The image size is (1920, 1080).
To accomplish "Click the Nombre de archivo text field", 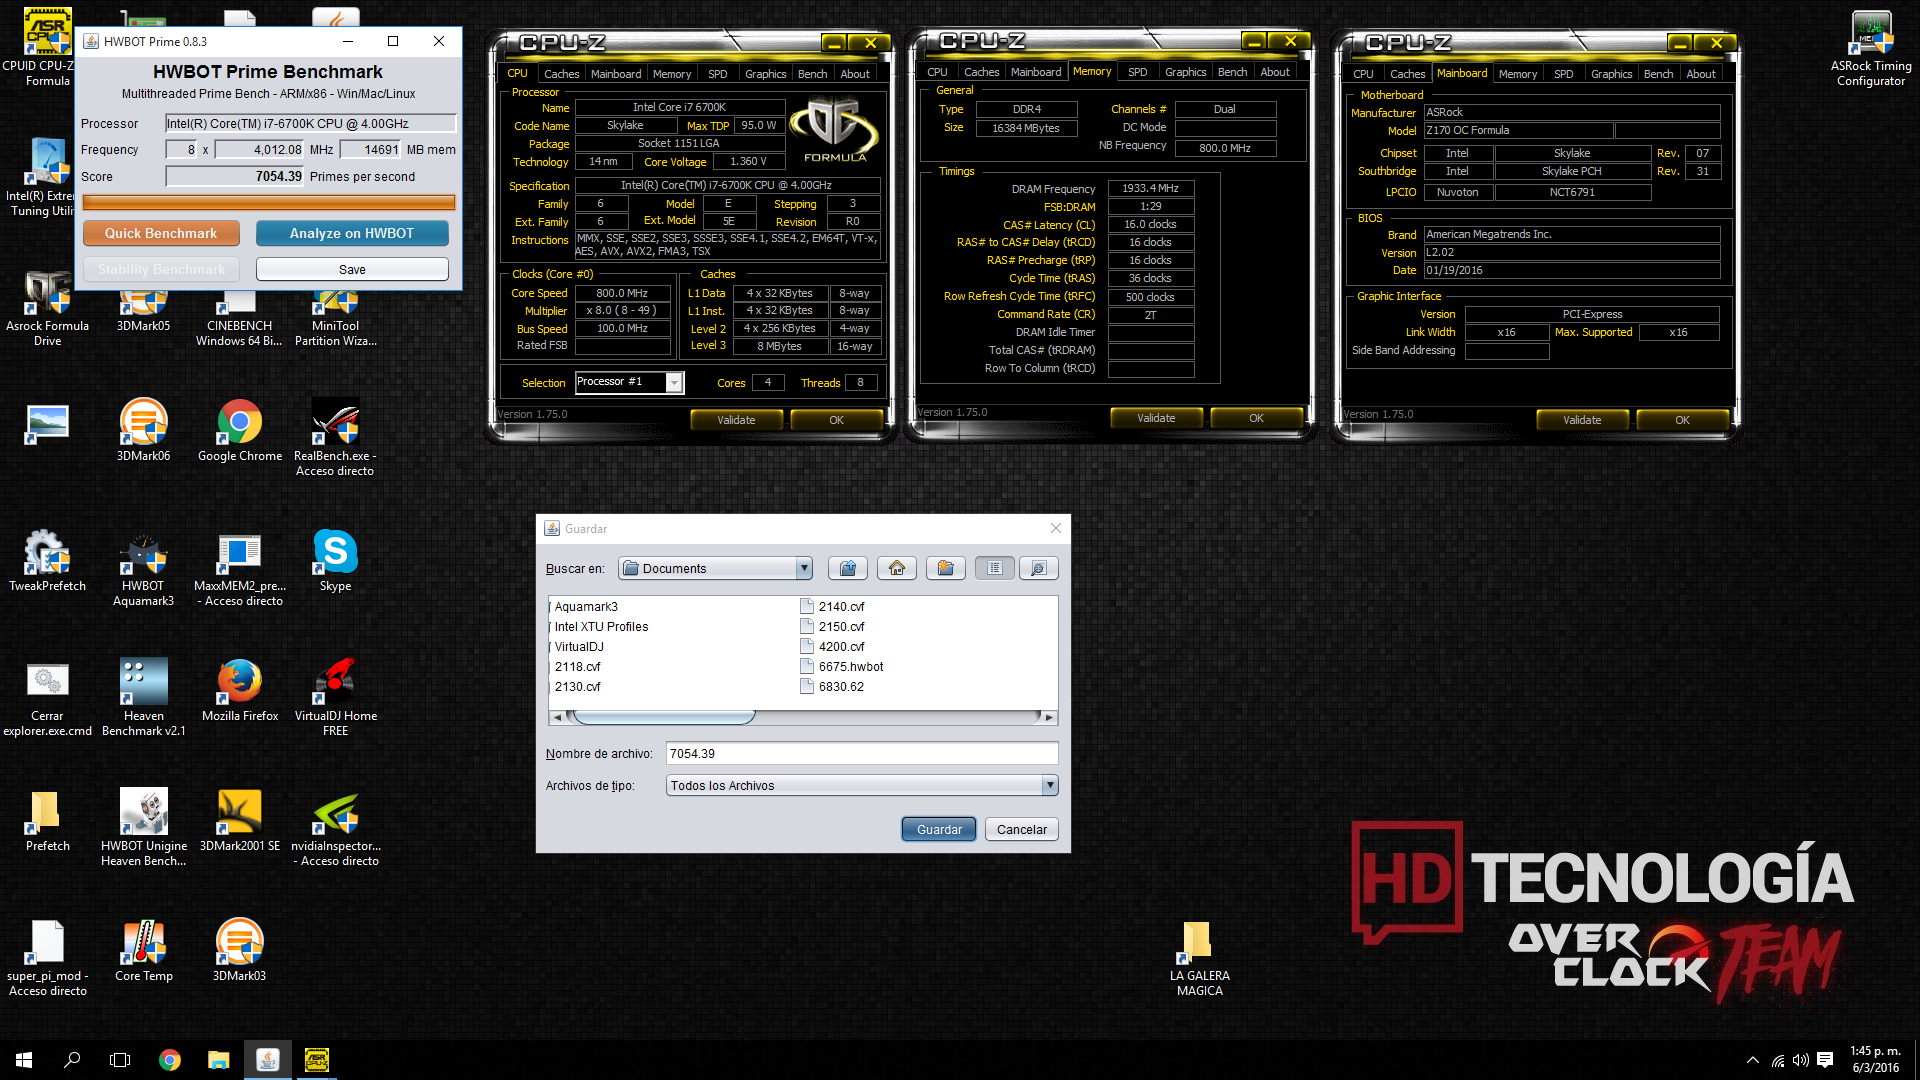I will (862, 753).
